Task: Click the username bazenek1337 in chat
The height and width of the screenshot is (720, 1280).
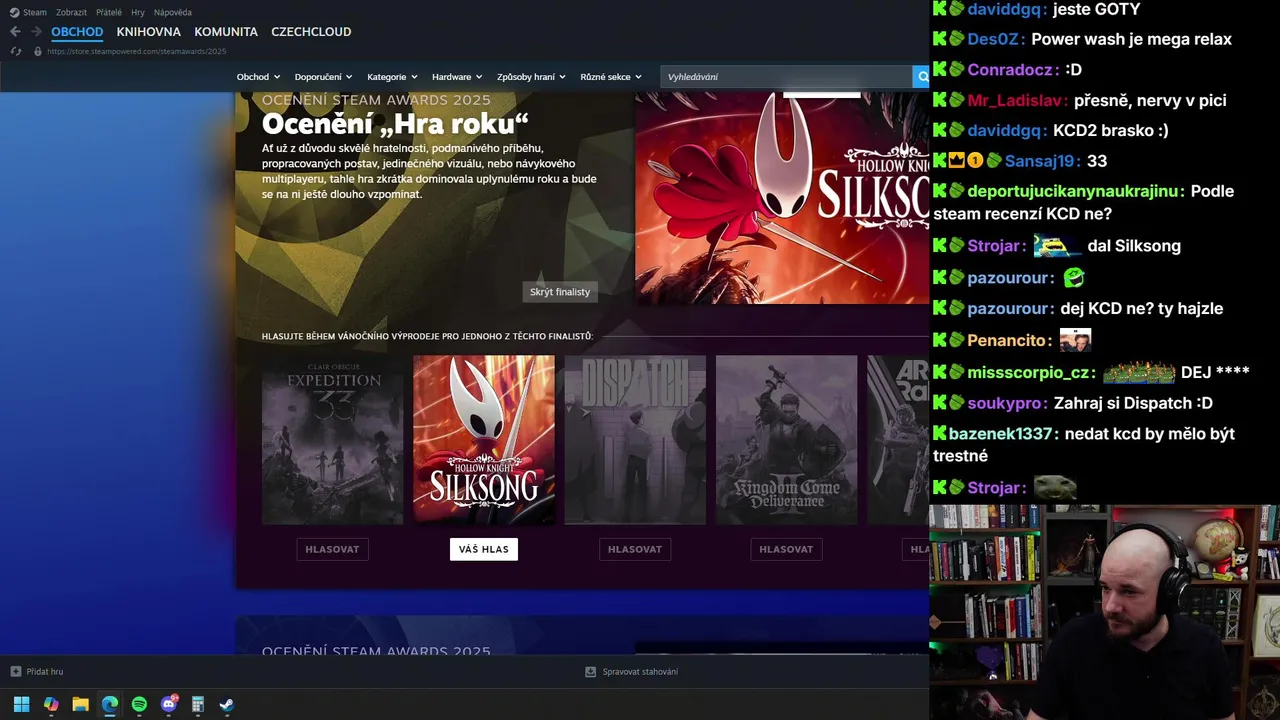Action: (1000, 434)
